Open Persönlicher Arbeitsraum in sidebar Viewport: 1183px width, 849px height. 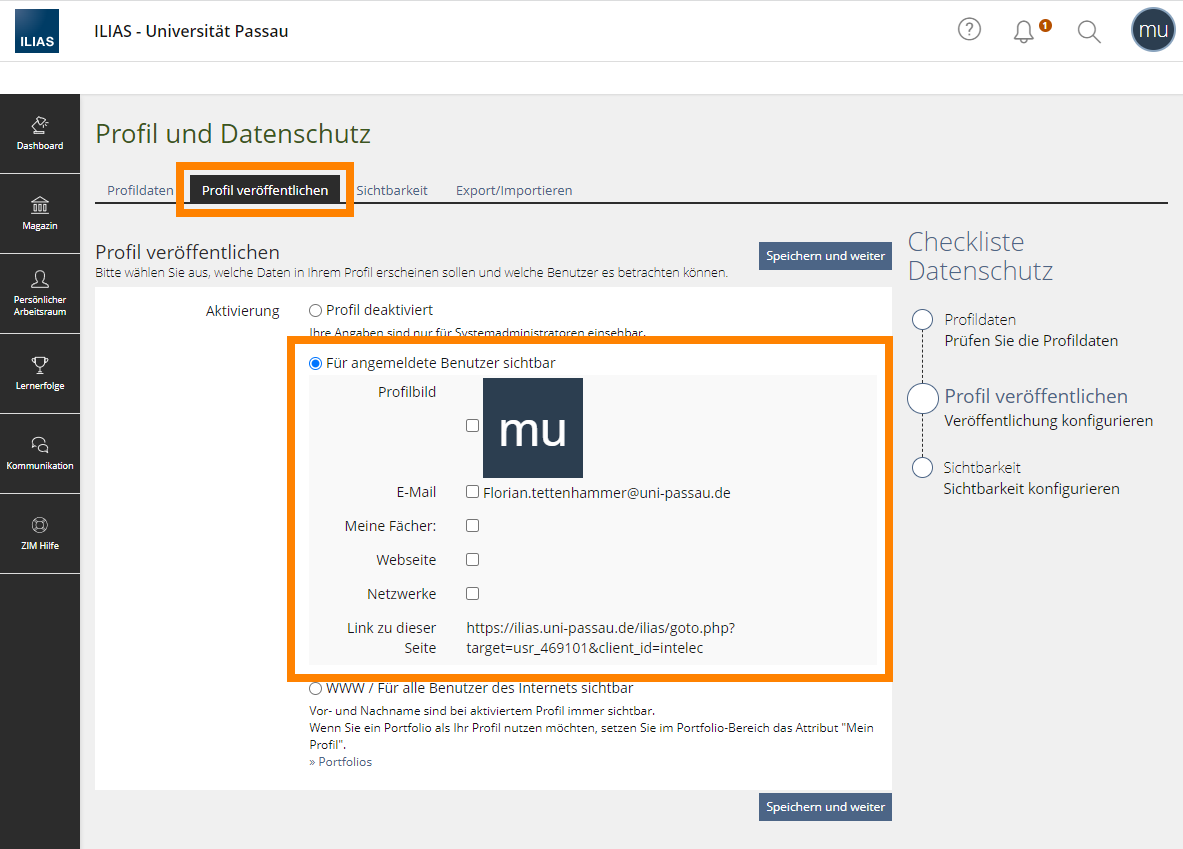(x=40, y=294)
